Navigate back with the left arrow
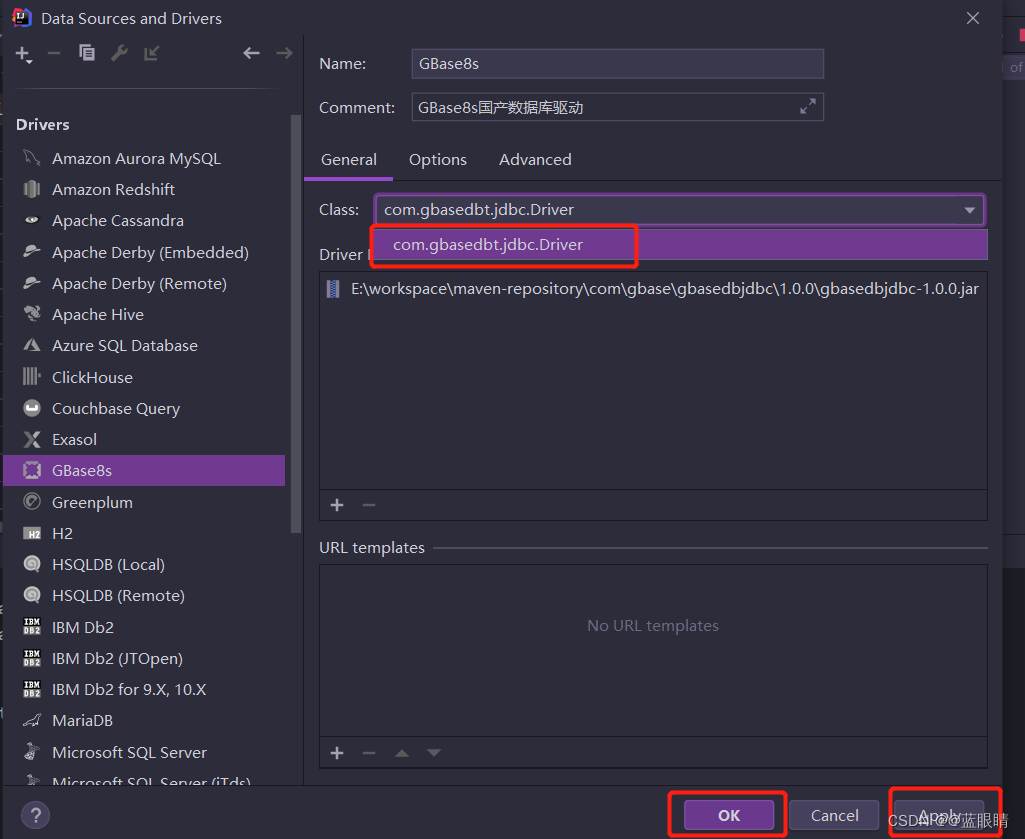 click(x=252, y=53)
